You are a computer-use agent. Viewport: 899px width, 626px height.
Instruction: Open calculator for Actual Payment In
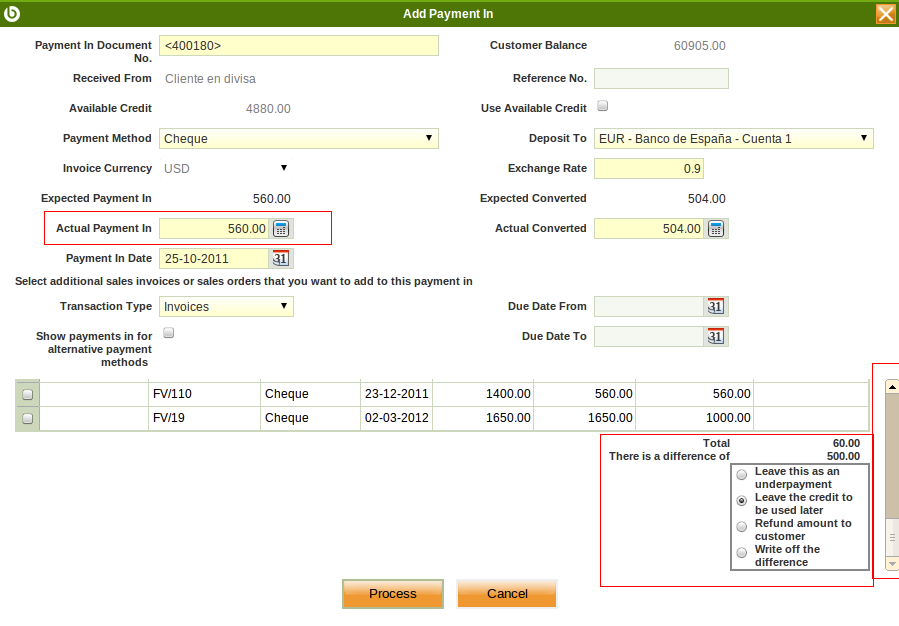(281, 229)
